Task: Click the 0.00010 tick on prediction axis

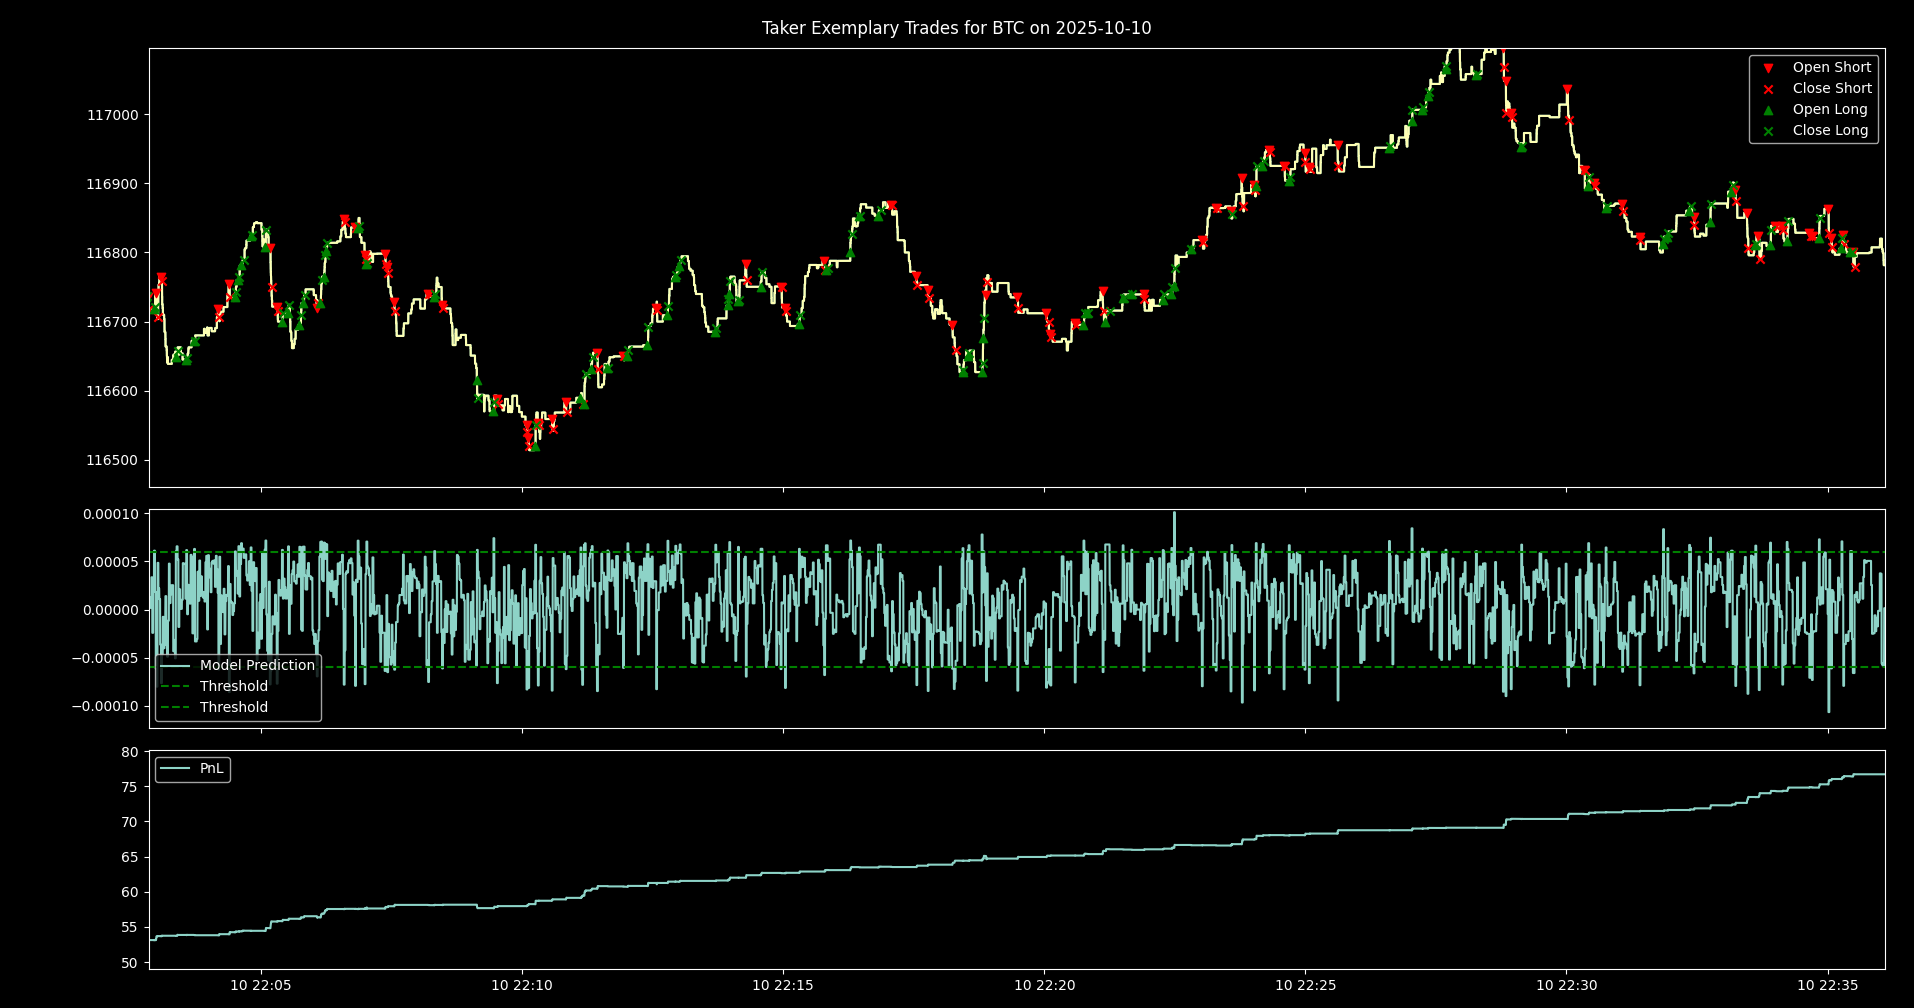Action: click(x=110, y=515)
